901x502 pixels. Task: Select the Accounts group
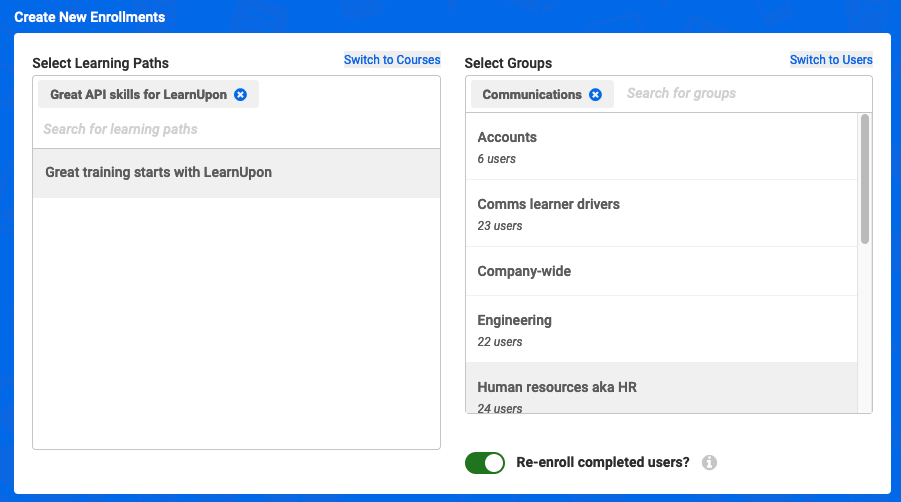(x=661, y=147)
